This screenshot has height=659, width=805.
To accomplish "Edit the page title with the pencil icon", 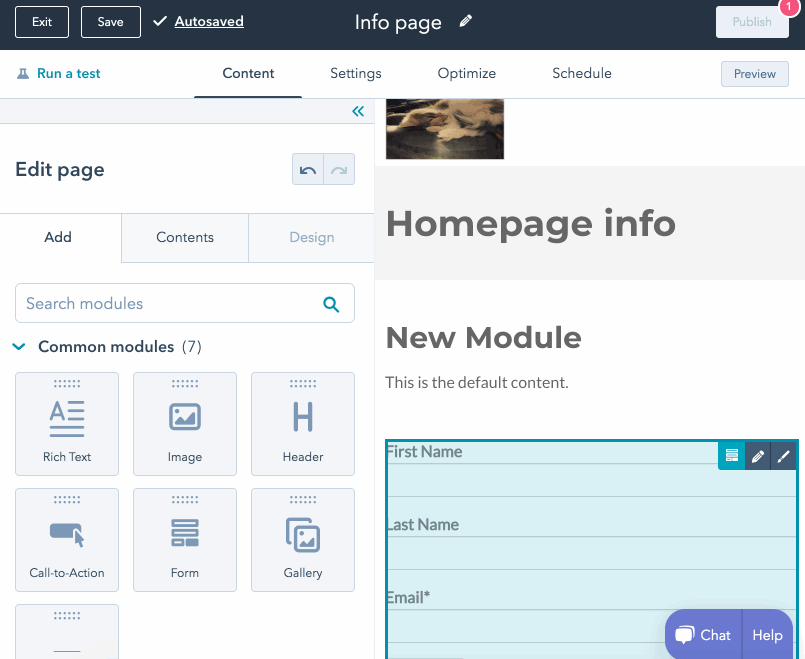I will click(x=465, y=21).
